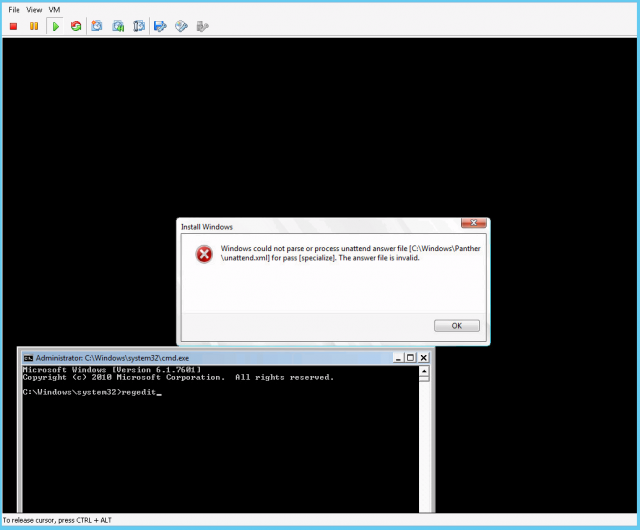640x530 pixels.
Task: Open the Snapshot Manager icon
Action: pos(139,26)
